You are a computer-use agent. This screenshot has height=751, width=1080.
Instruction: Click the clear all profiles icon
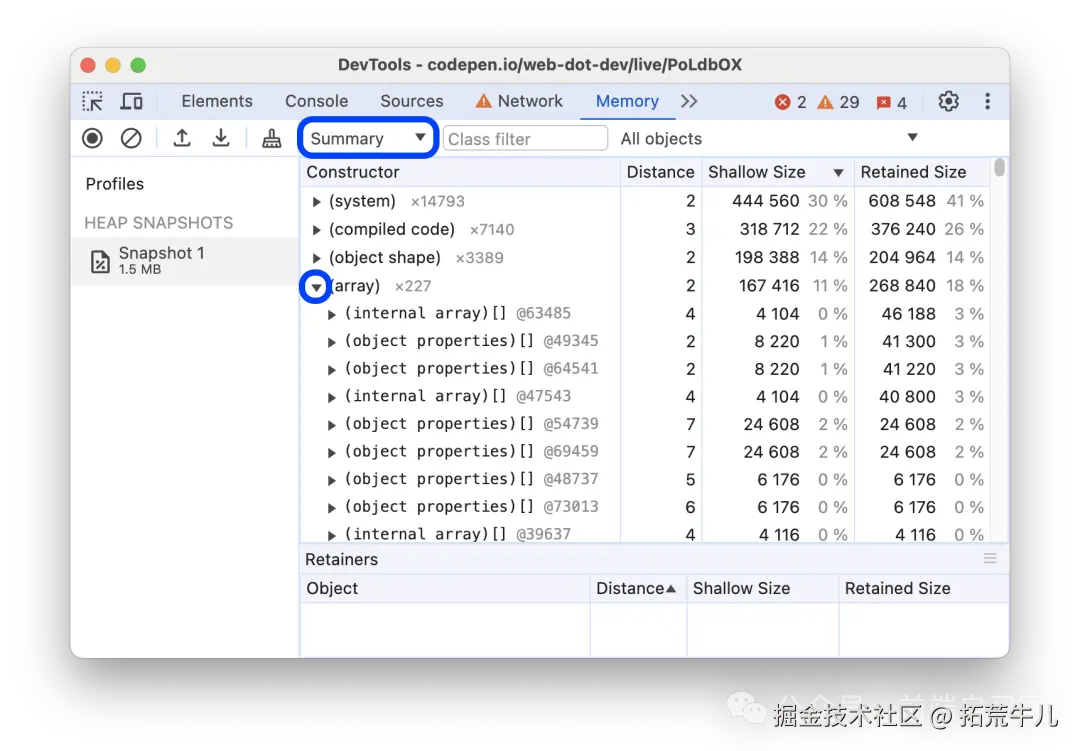pyautogui.click(x=131, y=138)
